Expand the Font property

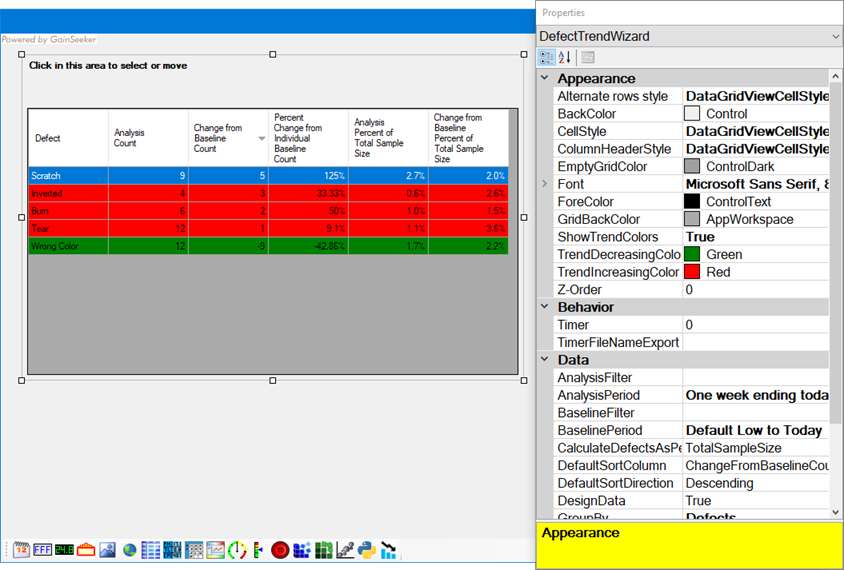tap(545, 184)
